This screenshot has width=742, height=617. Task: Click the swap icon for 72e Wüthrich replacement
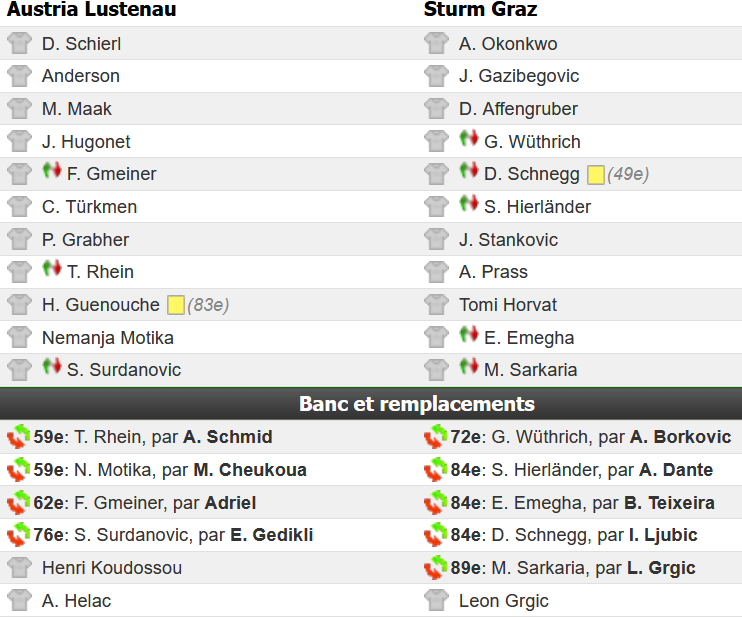pos(435,436)
